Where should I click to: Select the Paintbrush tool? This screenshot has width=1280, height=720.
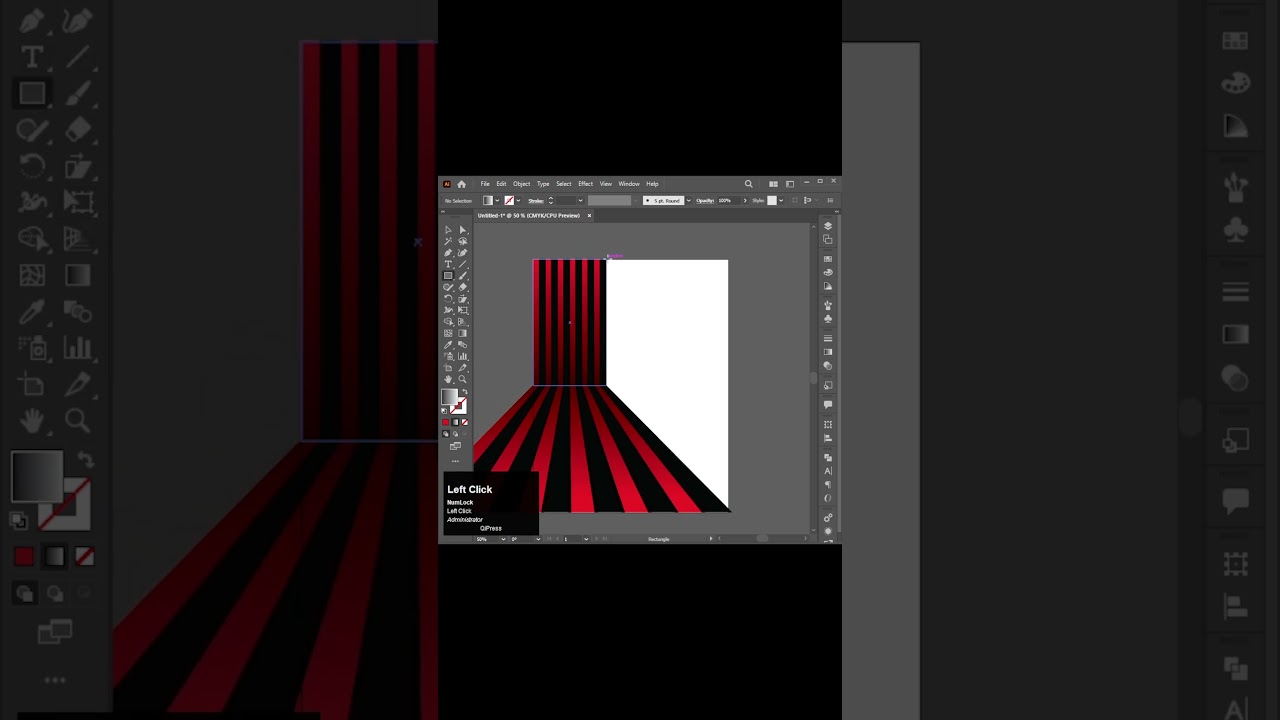pos(463,276)
